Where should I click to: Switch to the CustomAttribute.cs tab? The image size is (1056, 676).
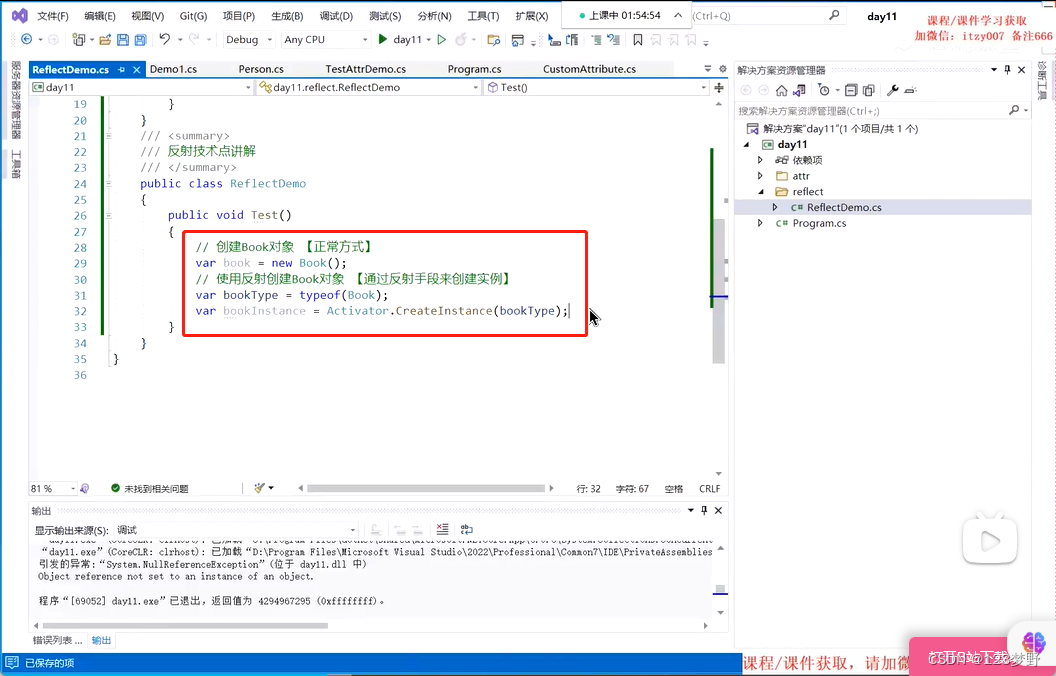click(x=589, y=69)
